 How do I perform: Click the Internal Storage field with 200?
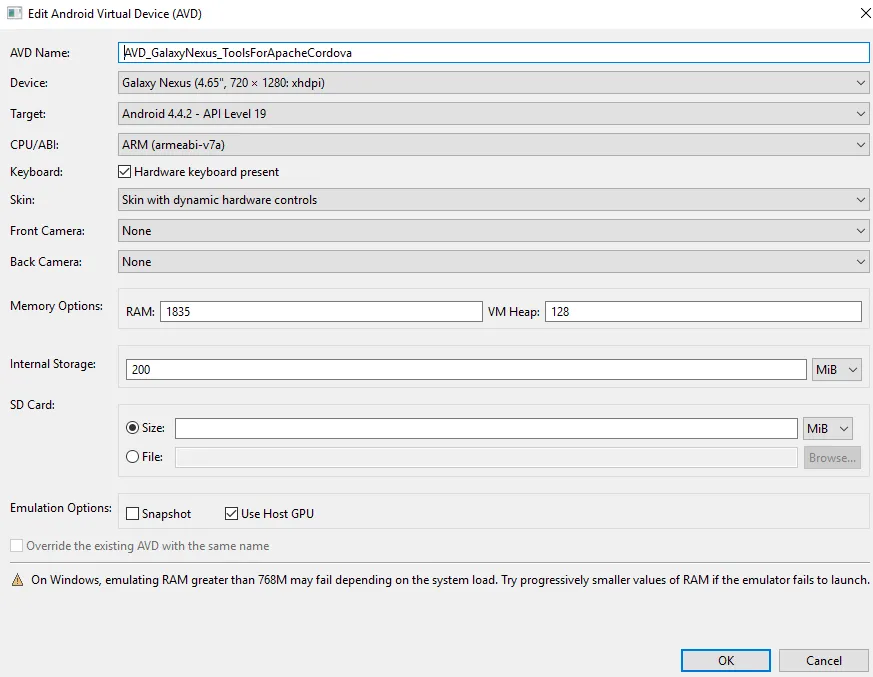(x=466, y=370)
